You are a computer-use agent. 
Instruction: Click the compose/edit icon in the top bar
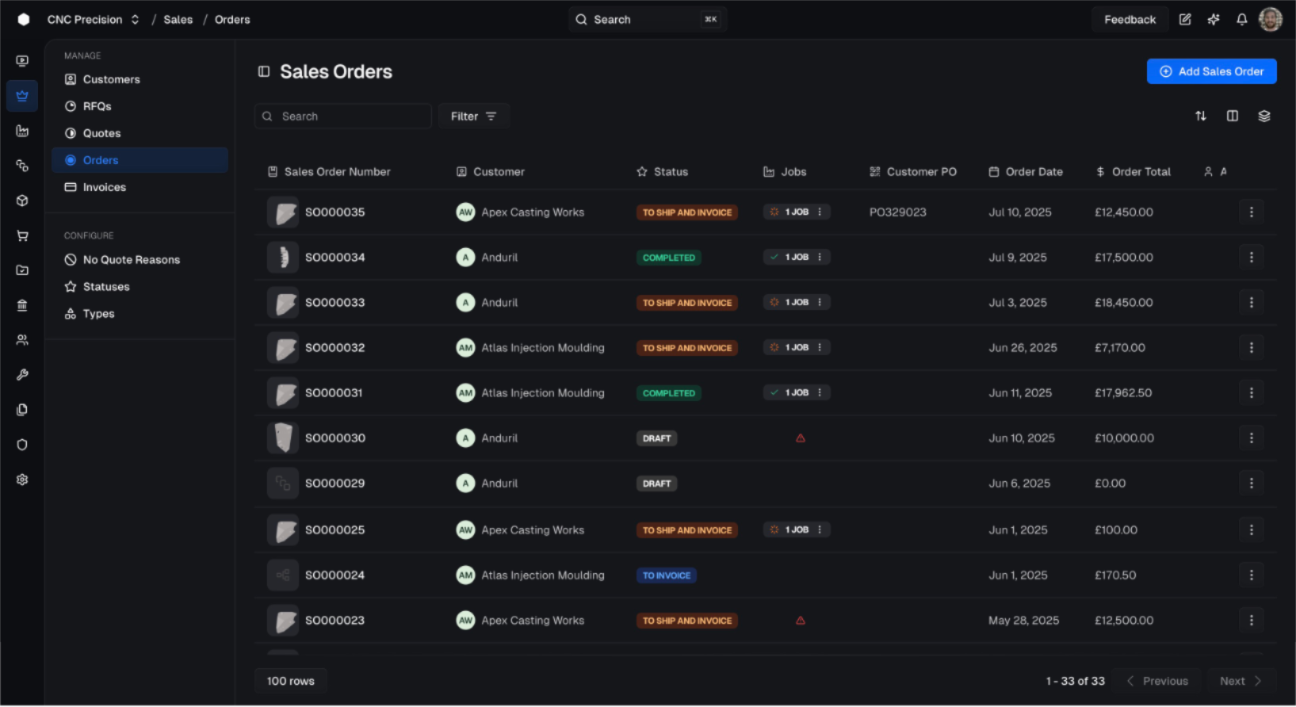point(1186,19)
